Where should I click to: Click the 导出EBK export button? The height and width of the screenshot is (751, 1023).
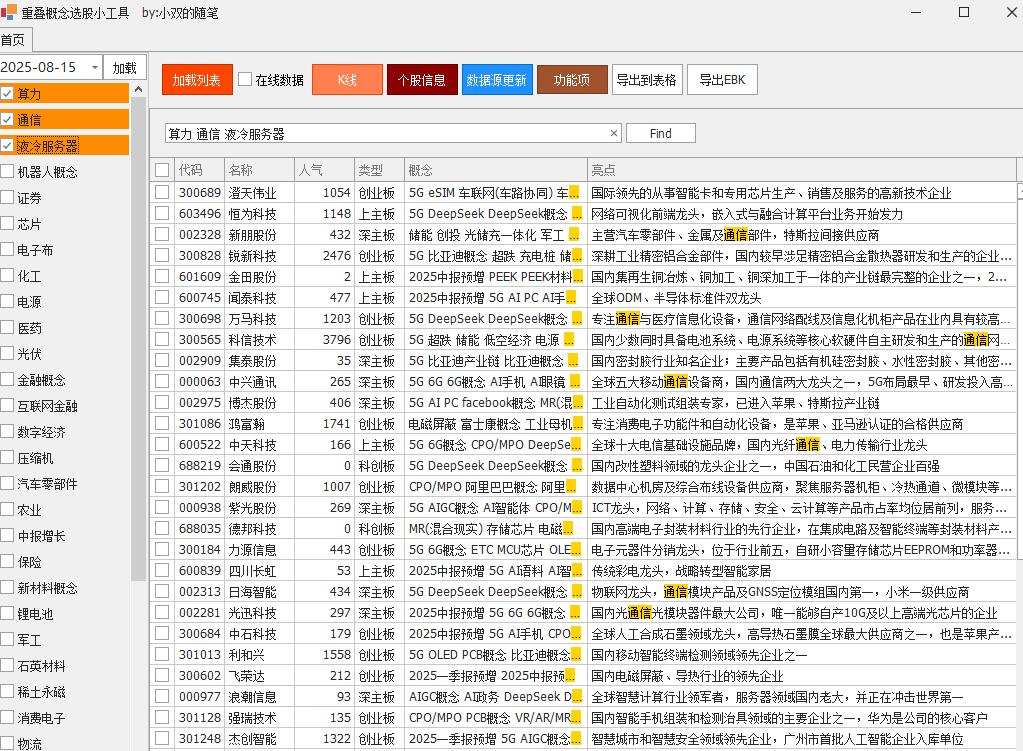[x=721, y=79]
